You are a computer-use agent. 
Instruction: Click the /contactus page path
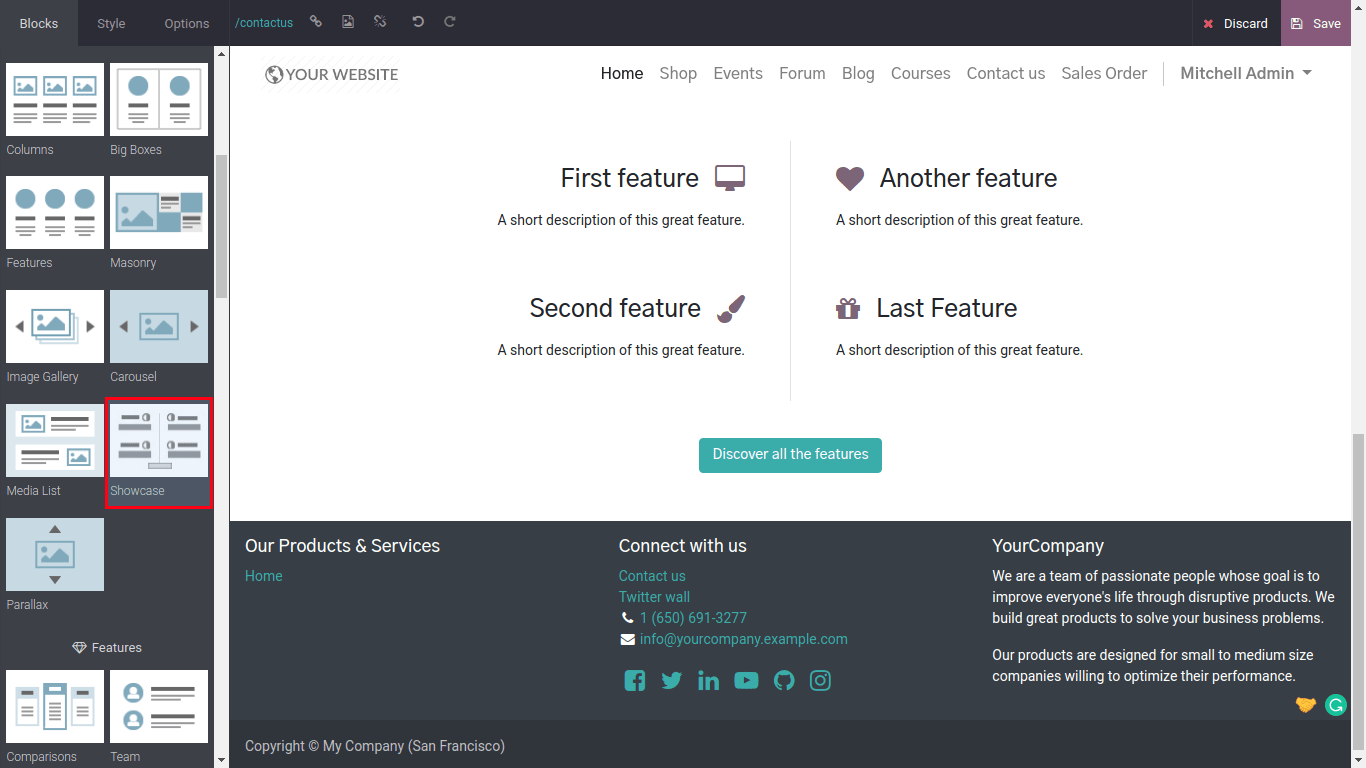pos(264,23)
